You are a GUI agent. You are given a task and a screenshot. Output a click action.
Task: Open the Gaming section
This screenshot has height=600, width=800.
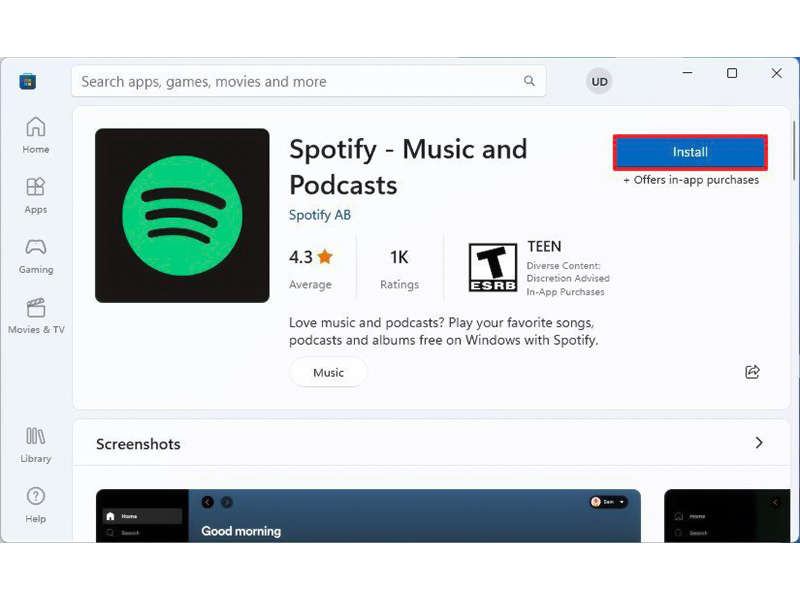[36, 256]
